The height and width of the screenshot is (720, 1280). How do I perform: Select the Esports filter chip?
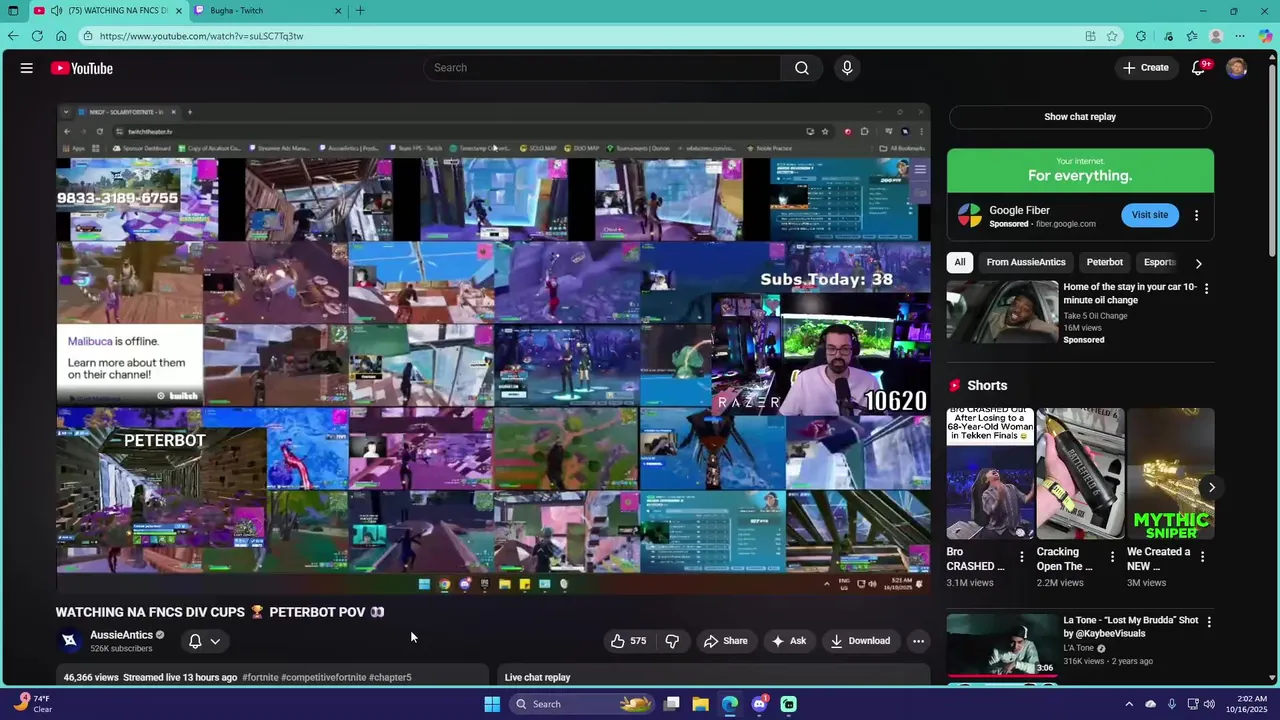click(x=1160, y=262)
